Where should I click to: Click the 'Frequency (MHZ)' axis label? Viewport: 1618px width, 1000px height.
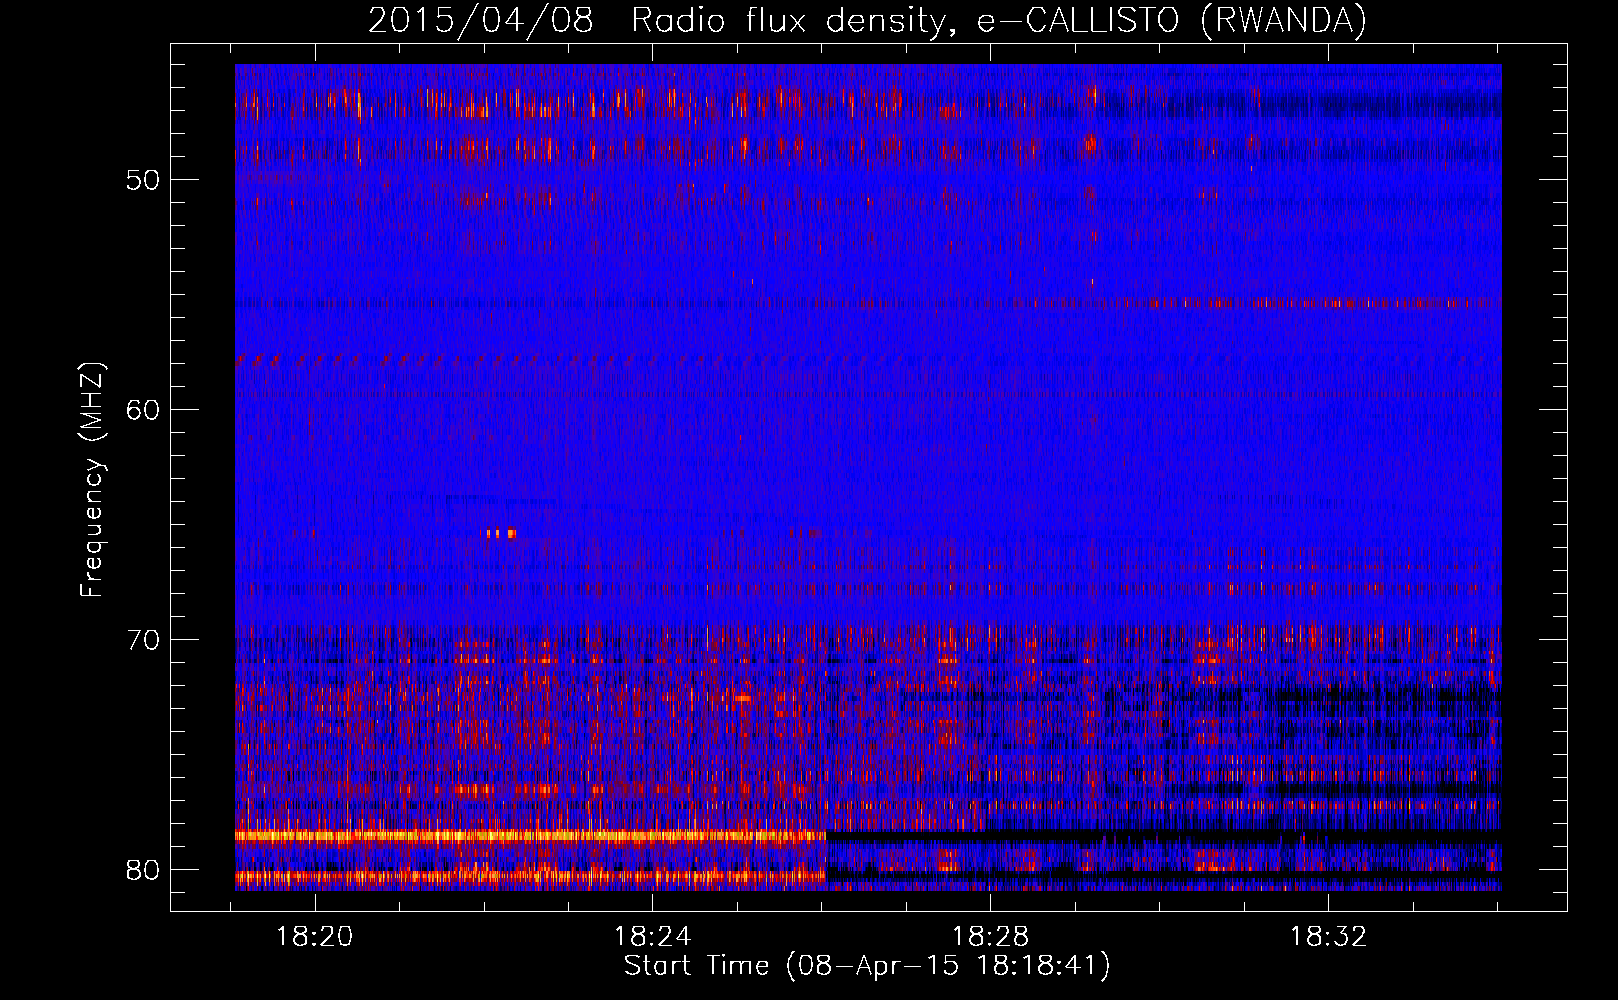click(91, 480)
